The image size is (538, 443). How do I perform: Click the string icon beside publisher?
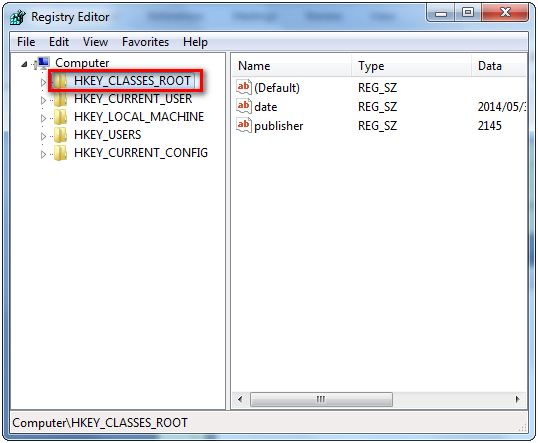click(x=244, y=125)
